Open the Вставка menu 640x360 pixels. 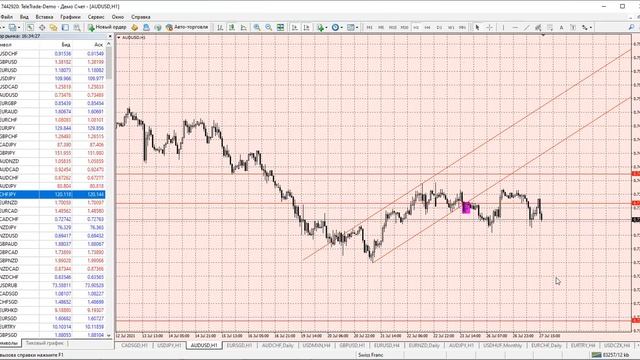44,17
